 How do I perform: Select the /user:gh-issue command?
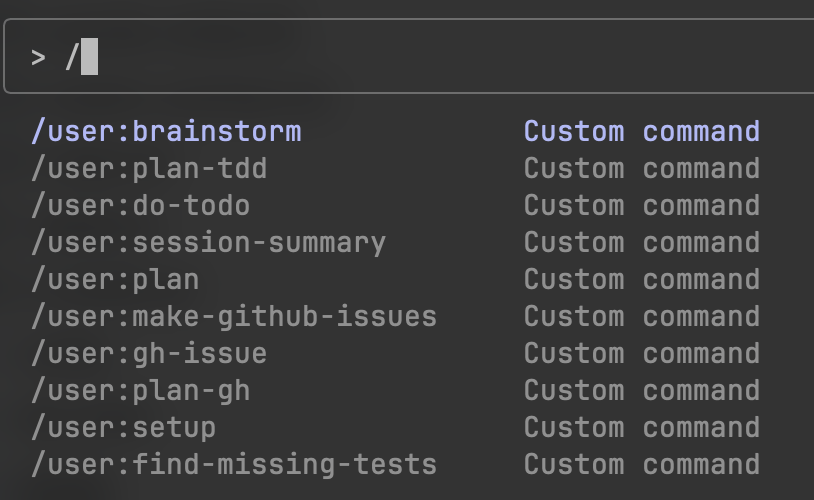149,354
